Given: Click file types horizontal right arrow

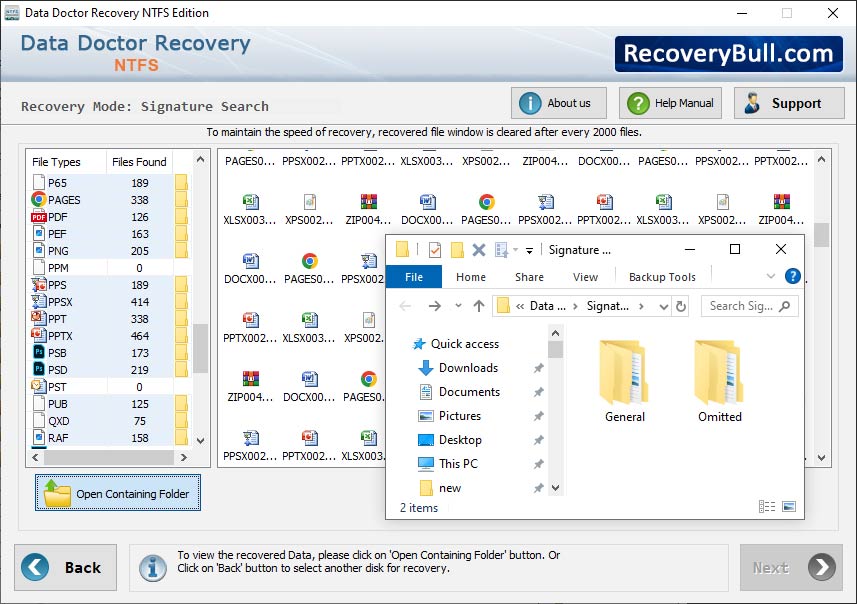Looking at the screenshot, I should 184,457.
